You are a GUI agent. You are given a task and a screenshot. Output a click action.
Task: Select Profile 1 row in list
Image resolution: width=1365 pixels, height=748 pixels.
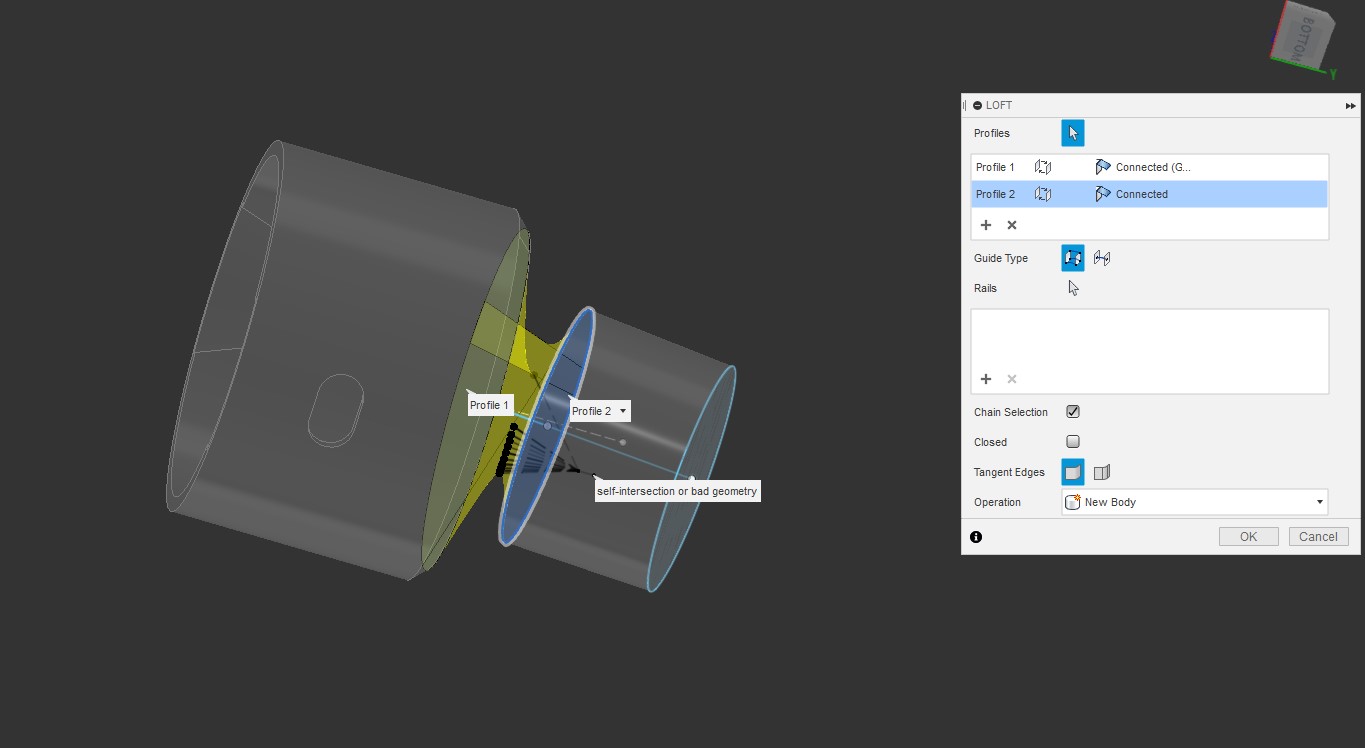pyautogui.click(x=1149, y=167)
